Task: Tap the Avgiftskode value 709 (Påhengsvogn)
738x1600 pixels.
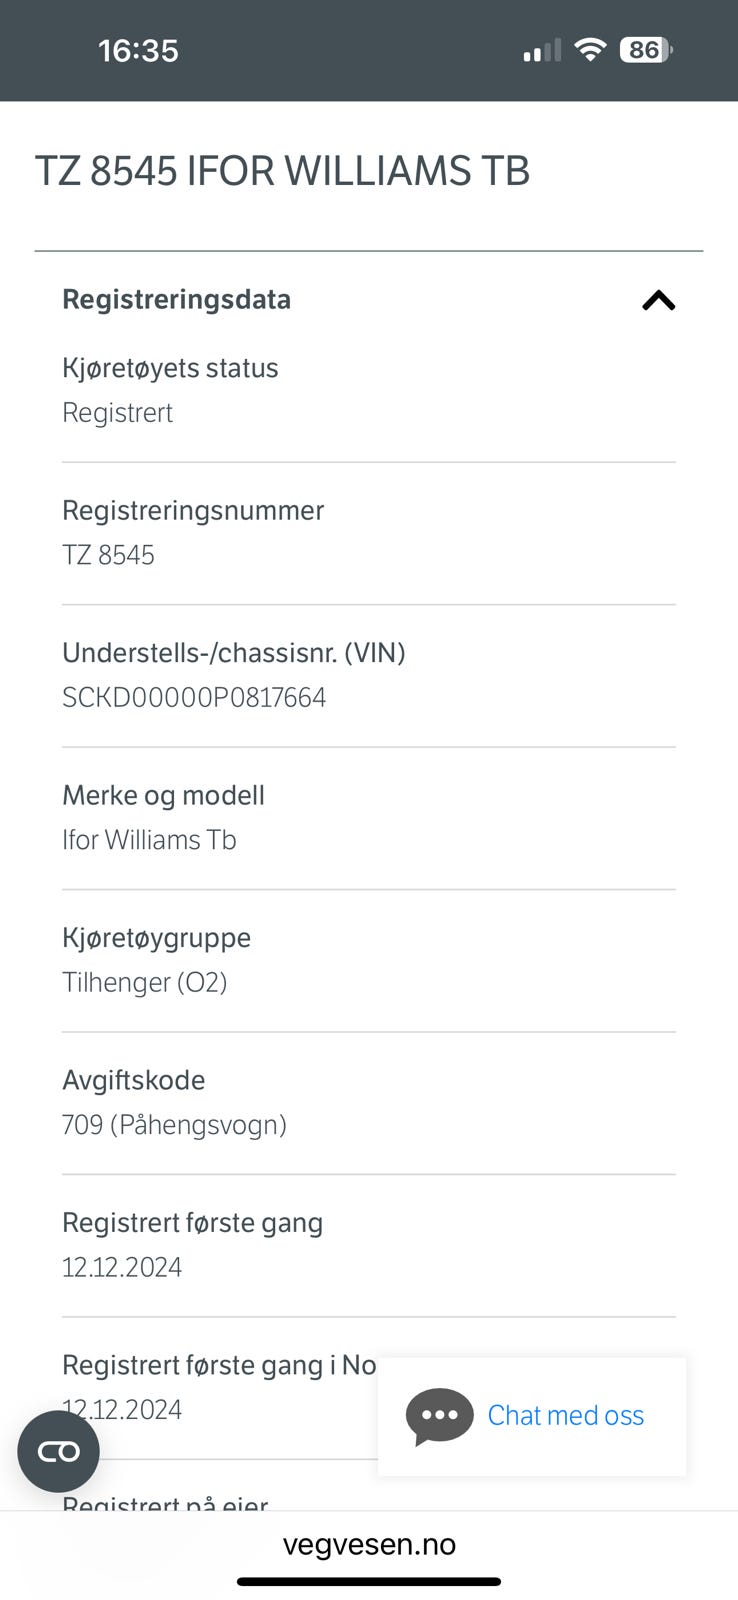Action: (x=174, y=1125)
